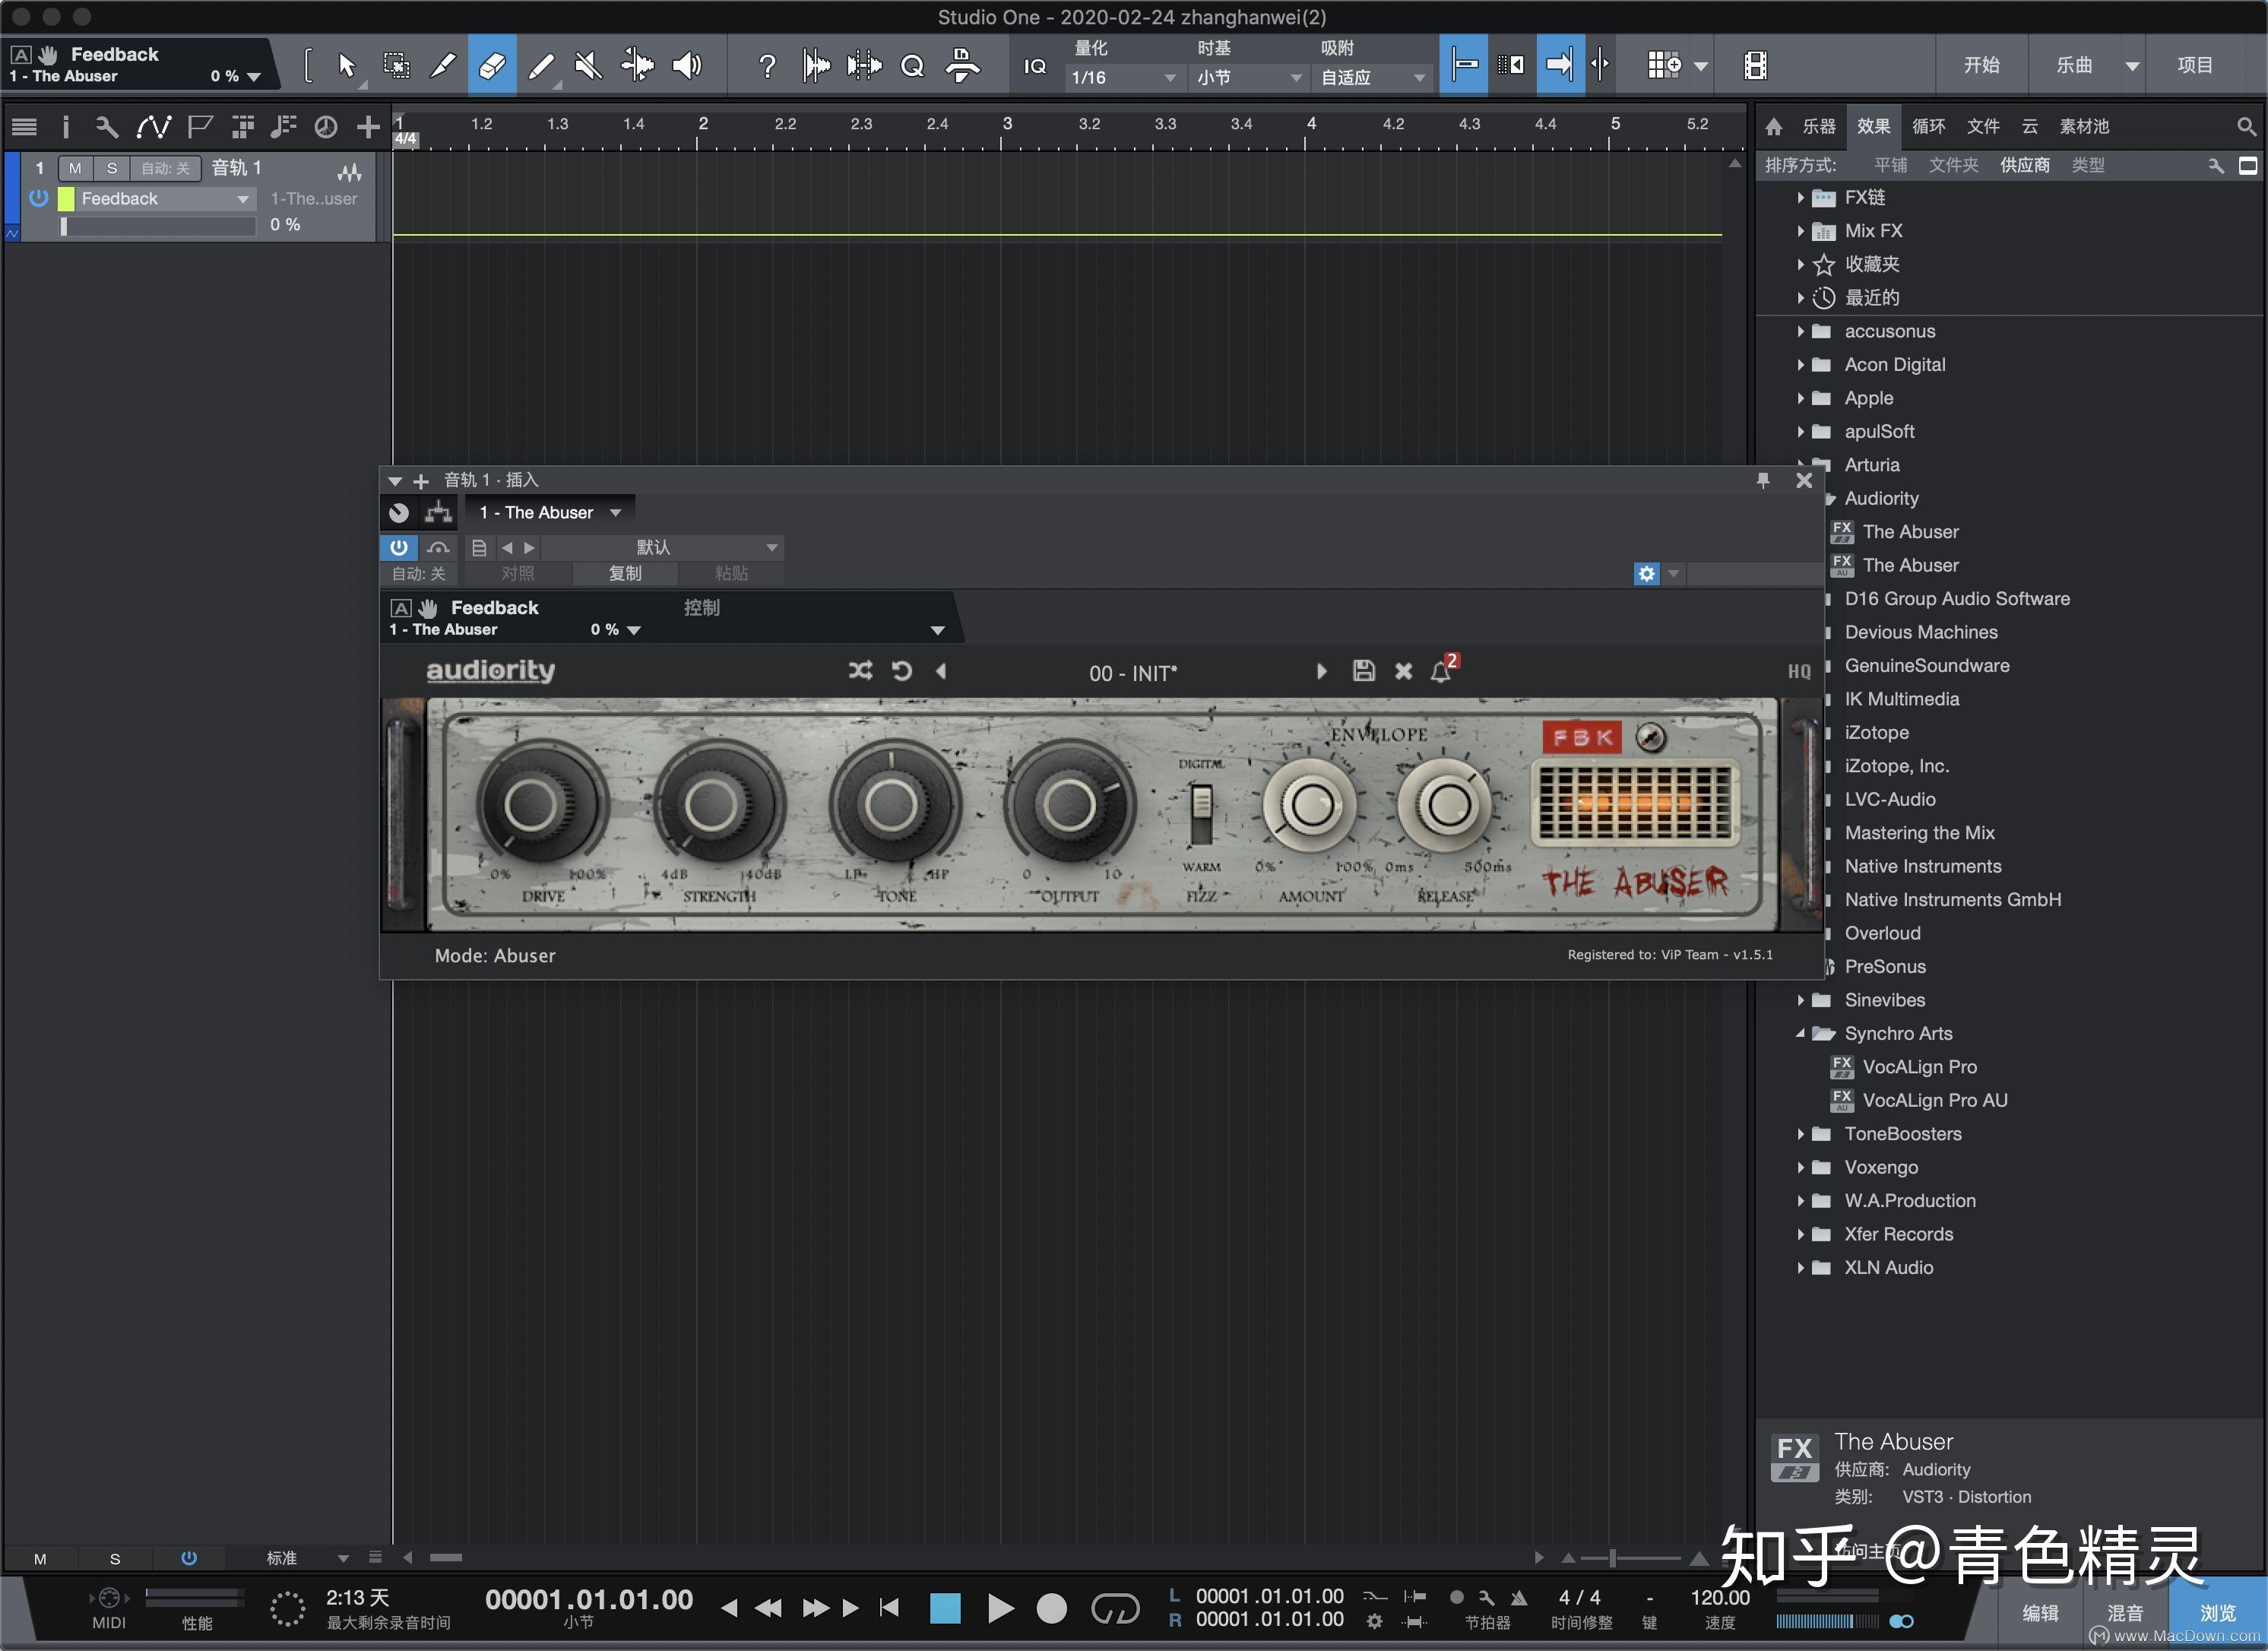Select the Eraser tool in the toolbar
The height and width of the screenshot is (1651, 2268).
pos(491,65)
